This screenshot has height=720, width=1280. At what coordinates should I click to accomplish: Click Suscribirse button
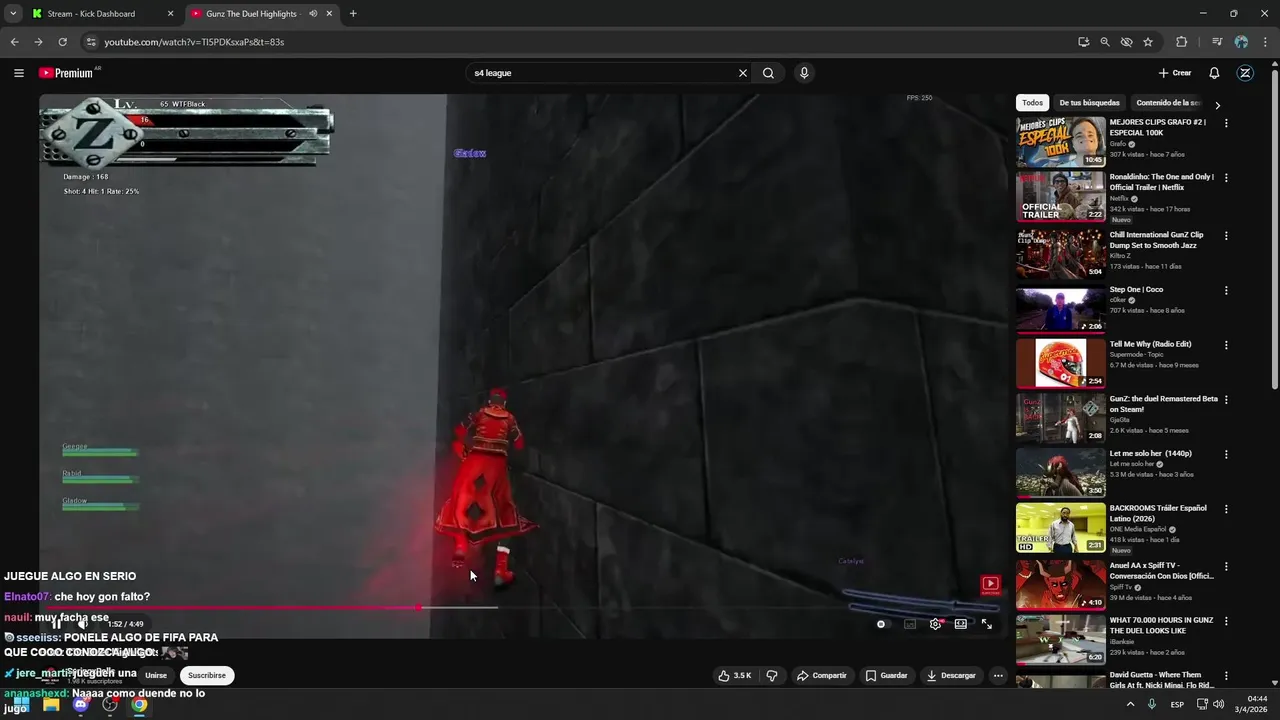207,675
